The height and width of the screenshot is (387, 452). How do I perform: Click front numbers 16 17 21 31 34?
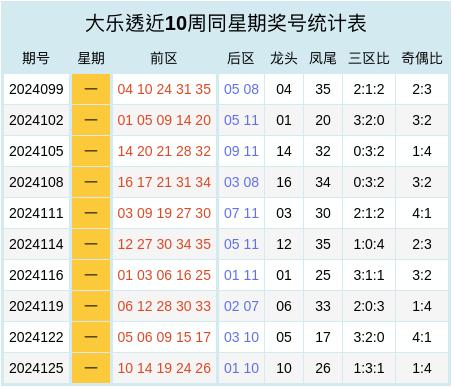pyautogui.click(x=164, y=182)
